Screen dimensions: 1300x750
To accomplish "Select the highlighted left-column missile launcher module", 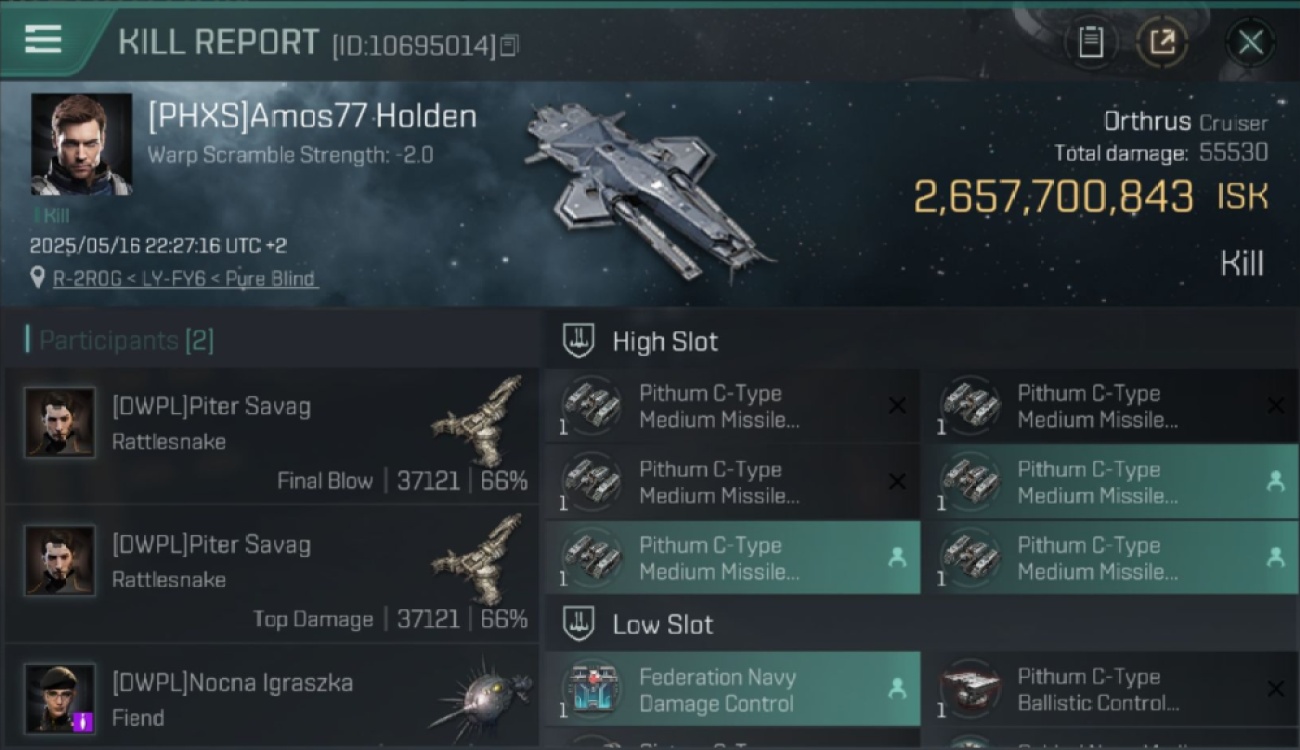I will [733, 558].
